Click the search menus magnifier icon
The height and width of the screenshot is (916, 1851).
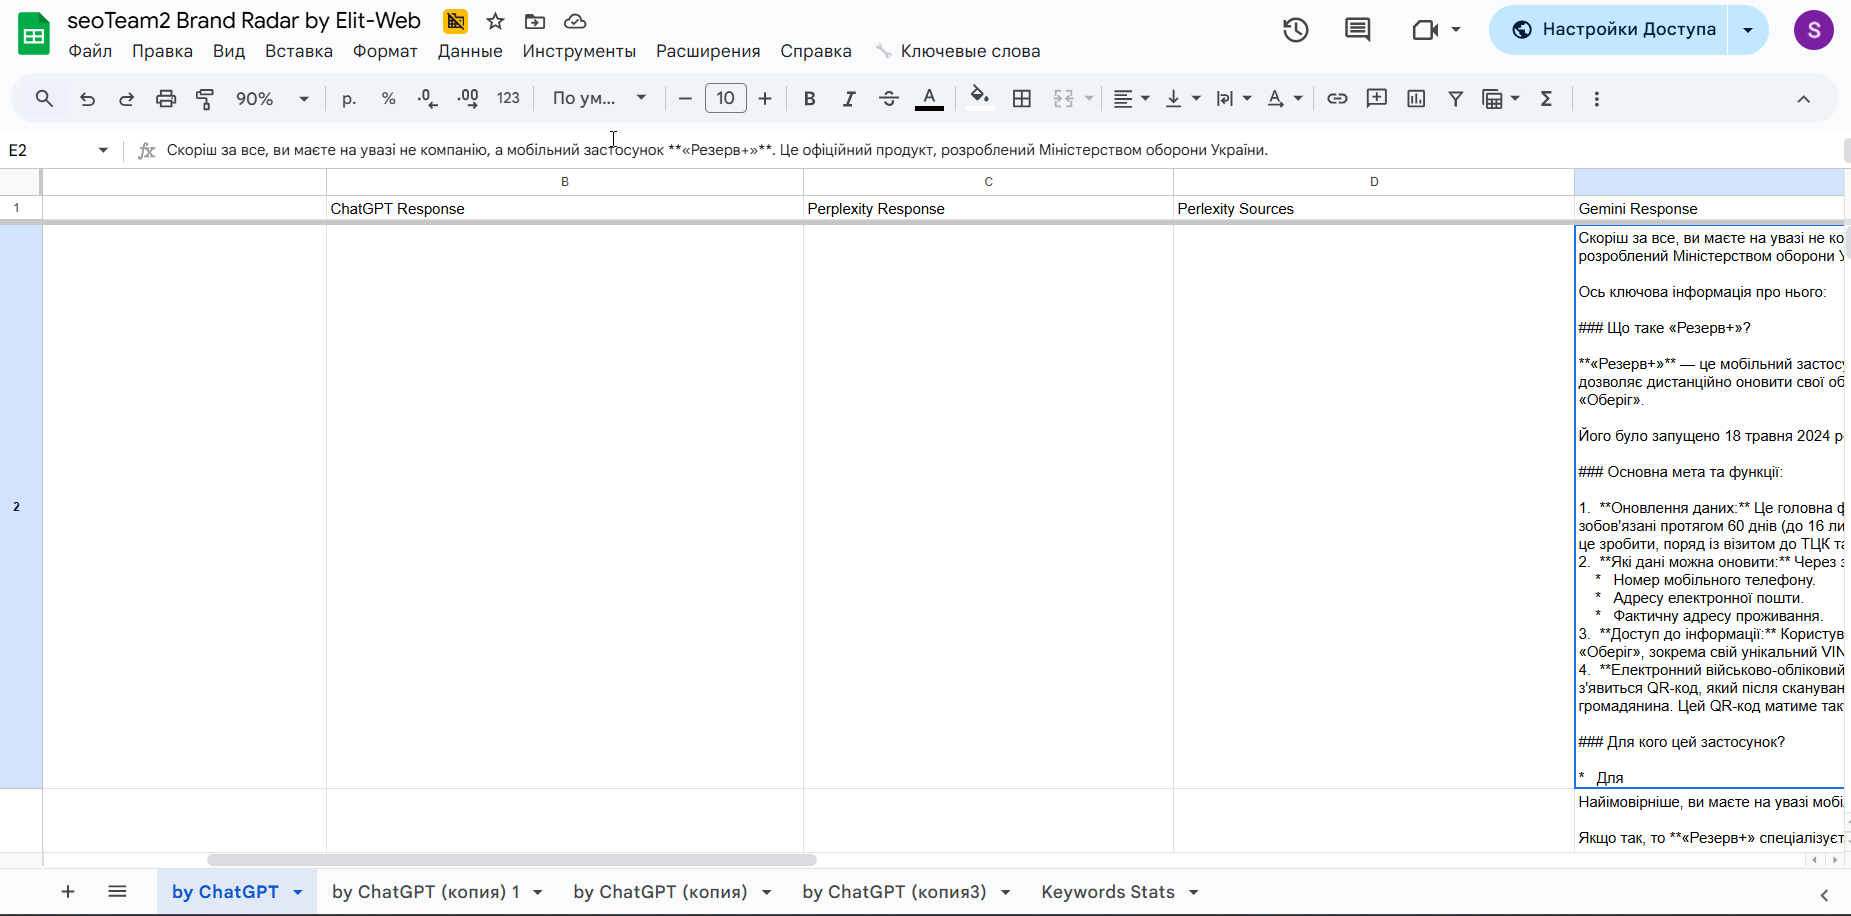click(x=44, y=99)
